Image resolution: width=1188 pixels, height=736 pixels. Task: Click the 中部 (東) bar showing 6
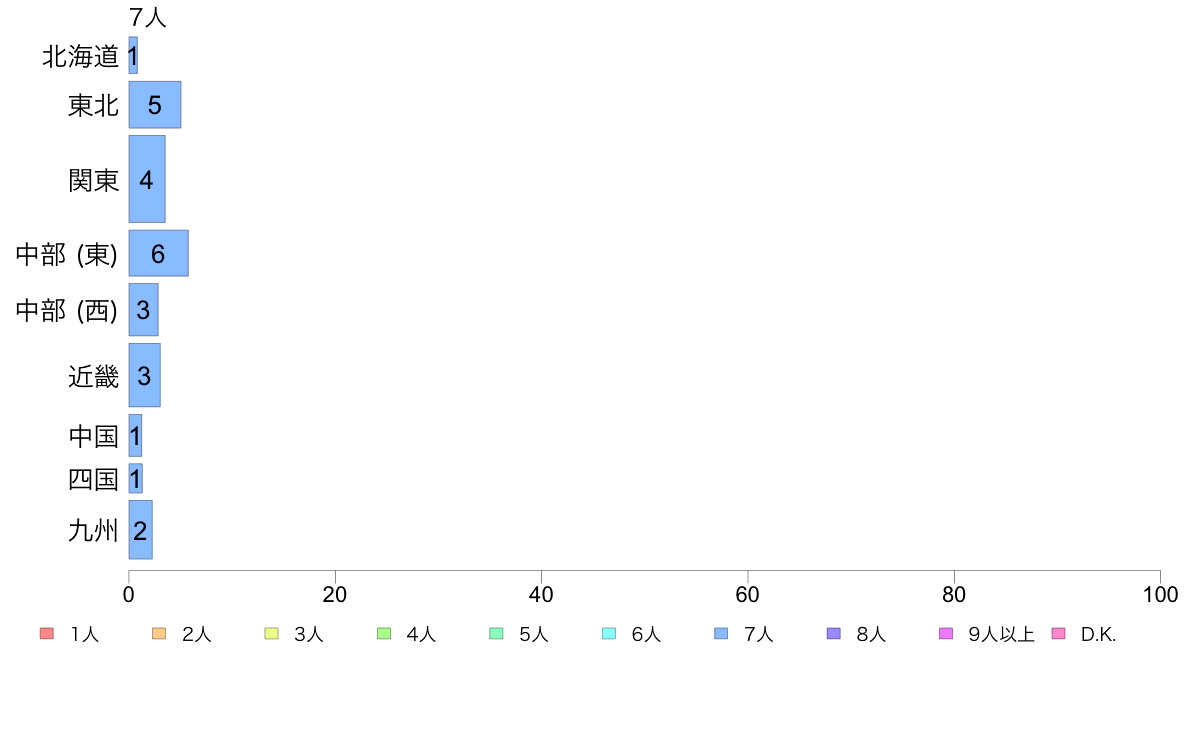point(158,253)
